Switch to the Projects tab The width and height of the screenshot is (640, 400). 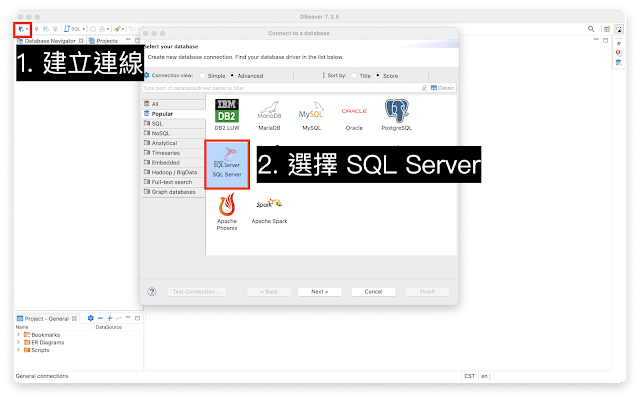pos(104,41)
